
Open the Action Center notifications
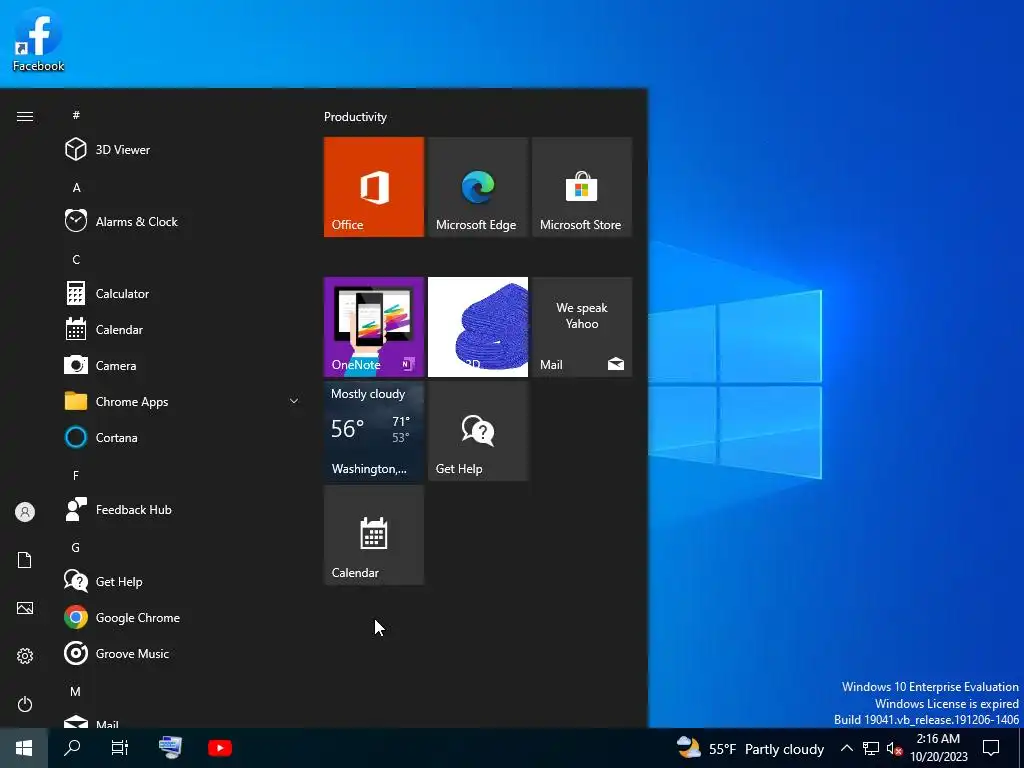tap(991, 748)
